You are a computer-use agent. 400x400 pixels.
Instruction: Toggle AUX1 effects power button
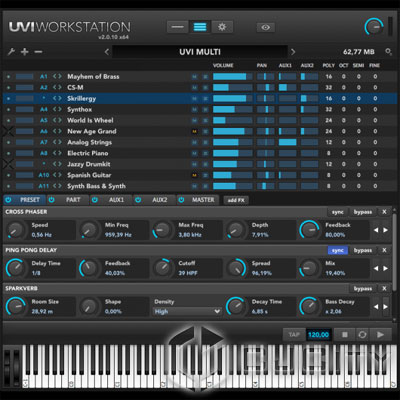coord(95,200)
